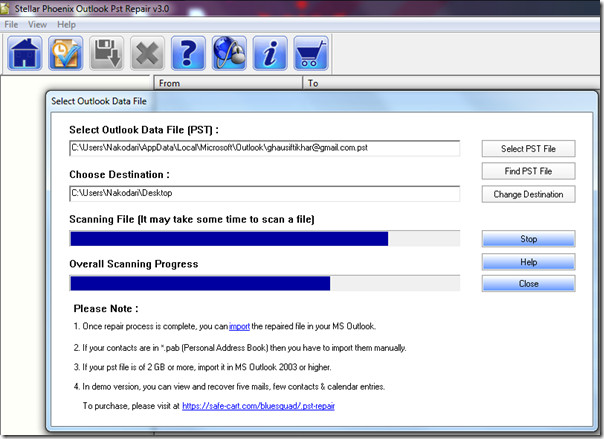The image size is (604, 439).
Task: Open the safe-cart.com purchase link
Action: (258, 406)
